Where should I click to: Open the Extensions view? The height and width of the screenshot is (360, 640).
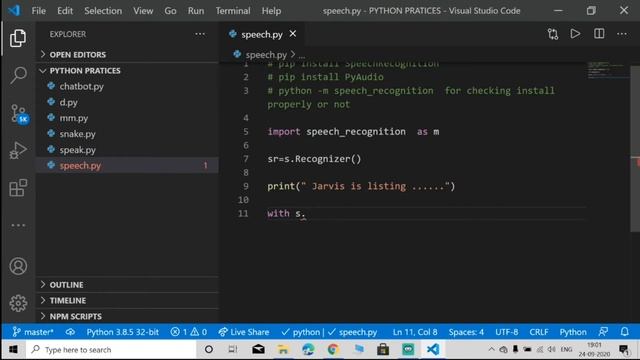coord(18,188)
